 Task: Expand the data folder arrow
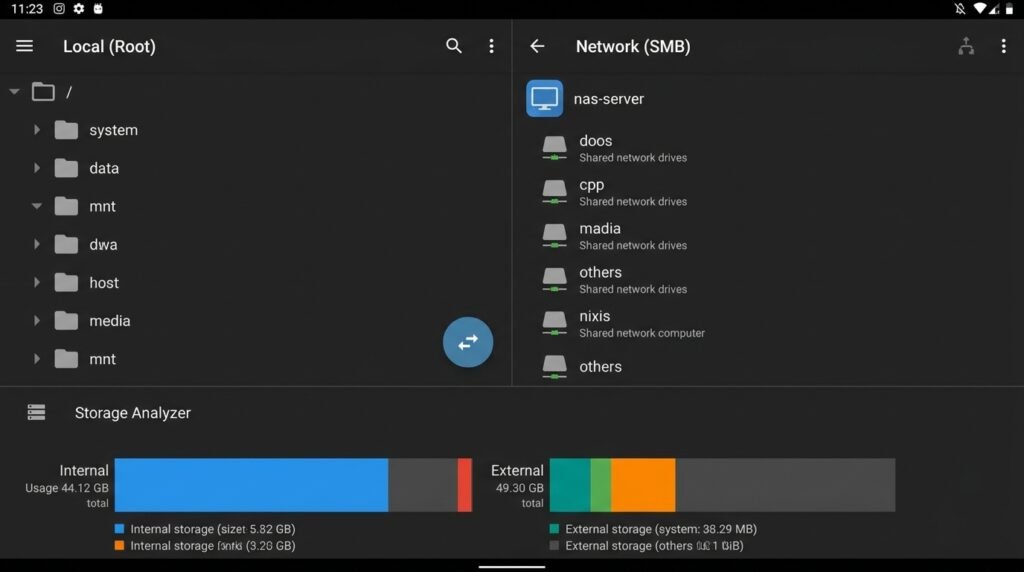coord(37,168)
